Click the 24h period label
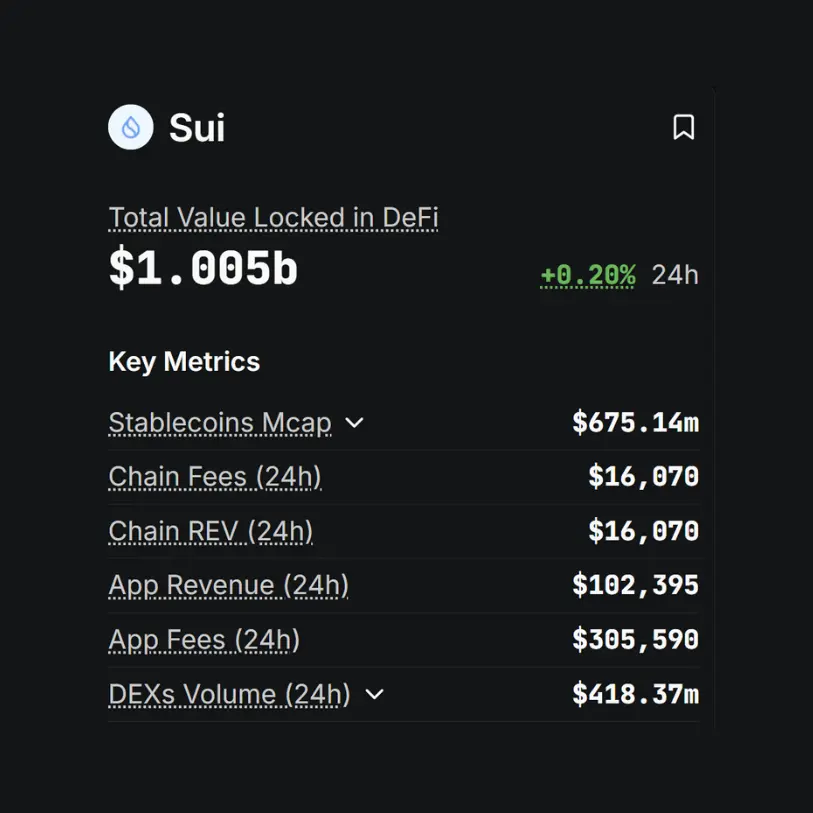The image size is (813, 813). pyautogui.click(x=675, y=275)
